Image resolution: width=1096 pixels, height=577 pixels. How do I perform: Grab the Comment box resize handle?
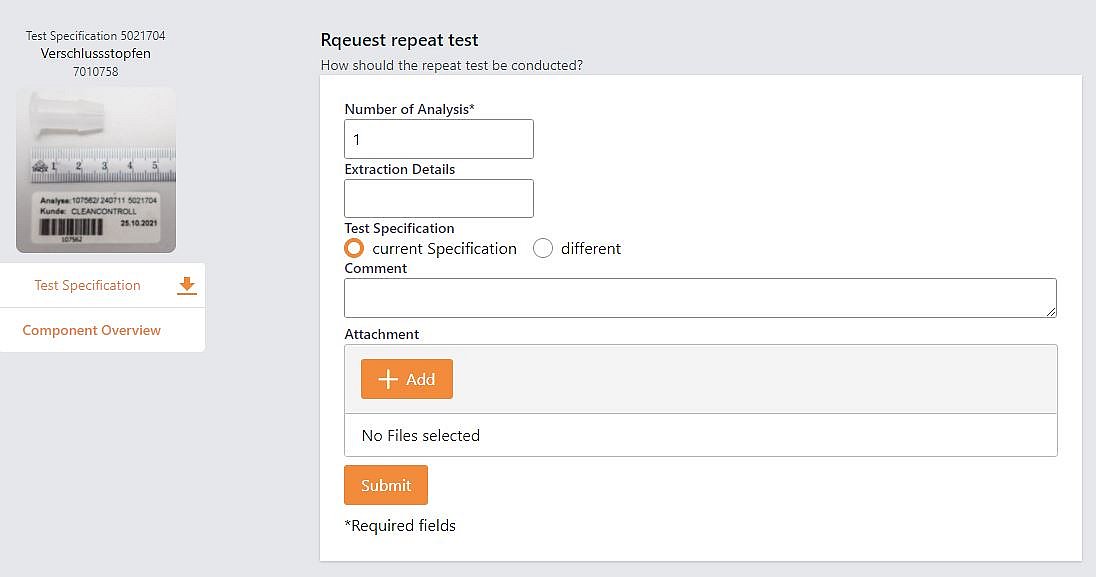pos(1051,312)
